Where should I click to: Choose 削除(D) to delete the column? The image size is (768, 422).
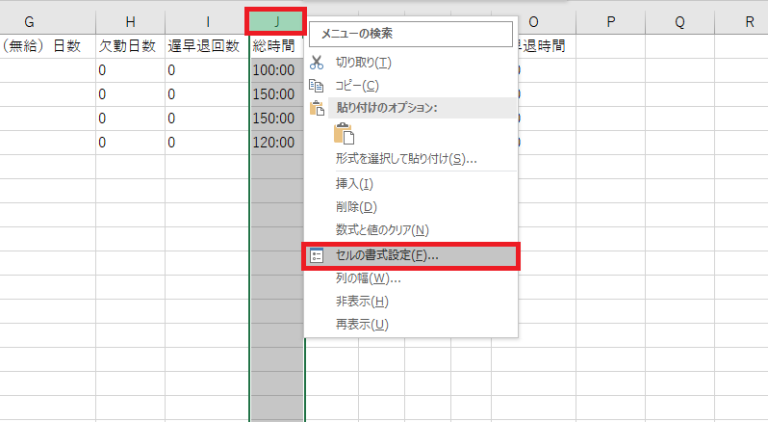click(355, 207)
